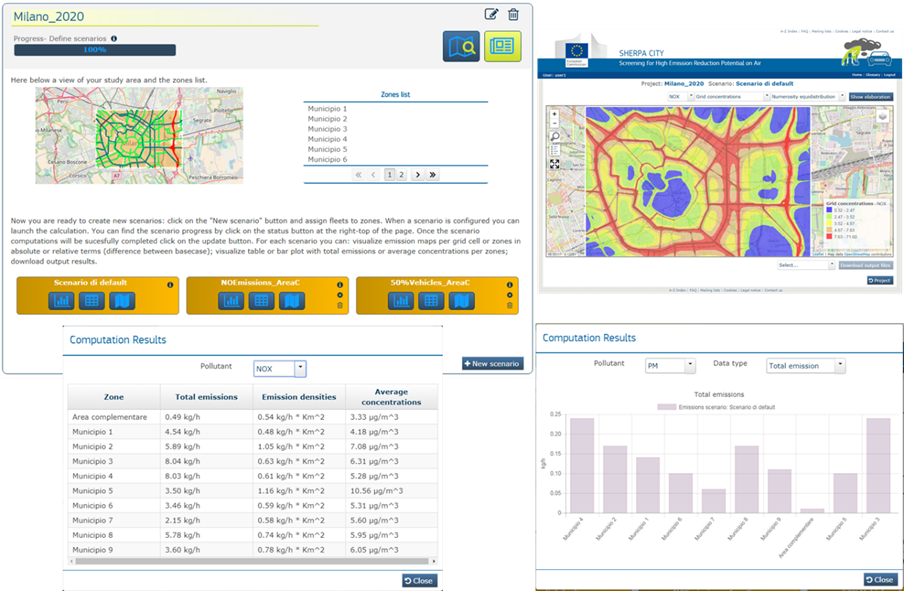Show info for NOEmissions_AreaC scenario

tap(340, 285)
